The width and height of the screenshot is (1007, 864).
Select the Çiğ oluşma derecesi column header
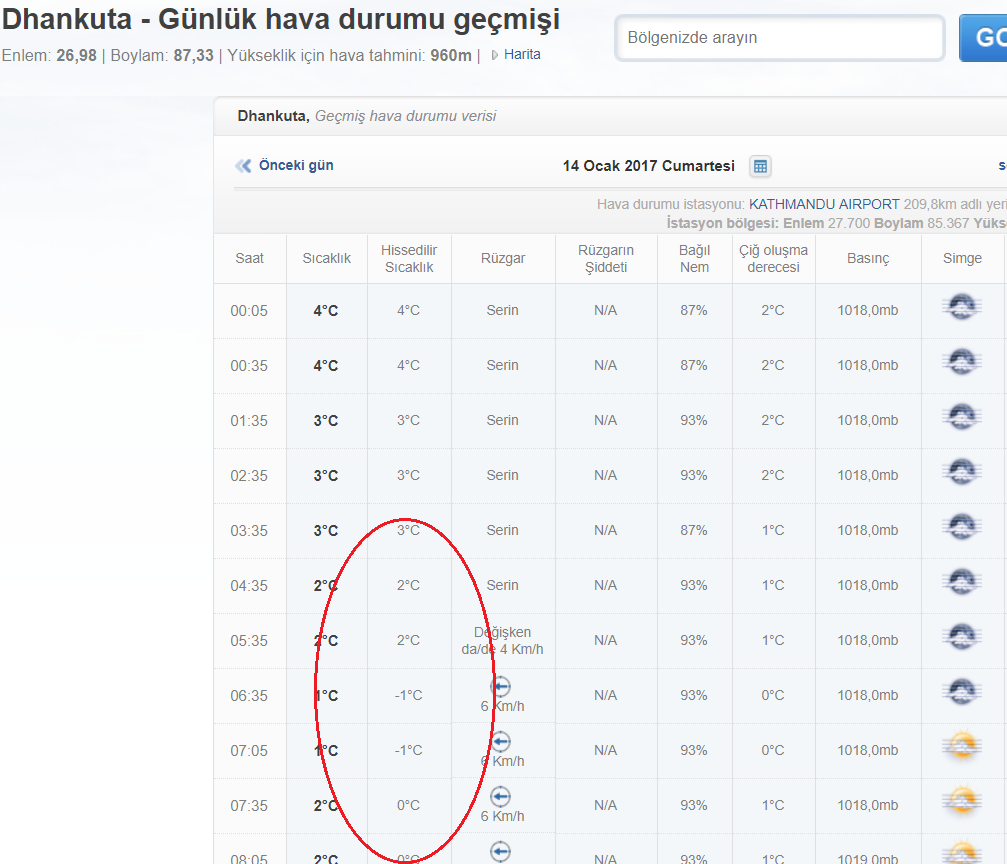tap(773, 259)
